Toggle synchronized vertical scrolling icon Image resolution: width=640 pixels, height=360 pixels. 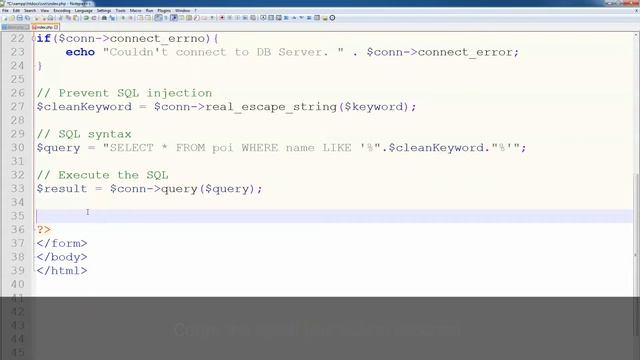point(140,18)
